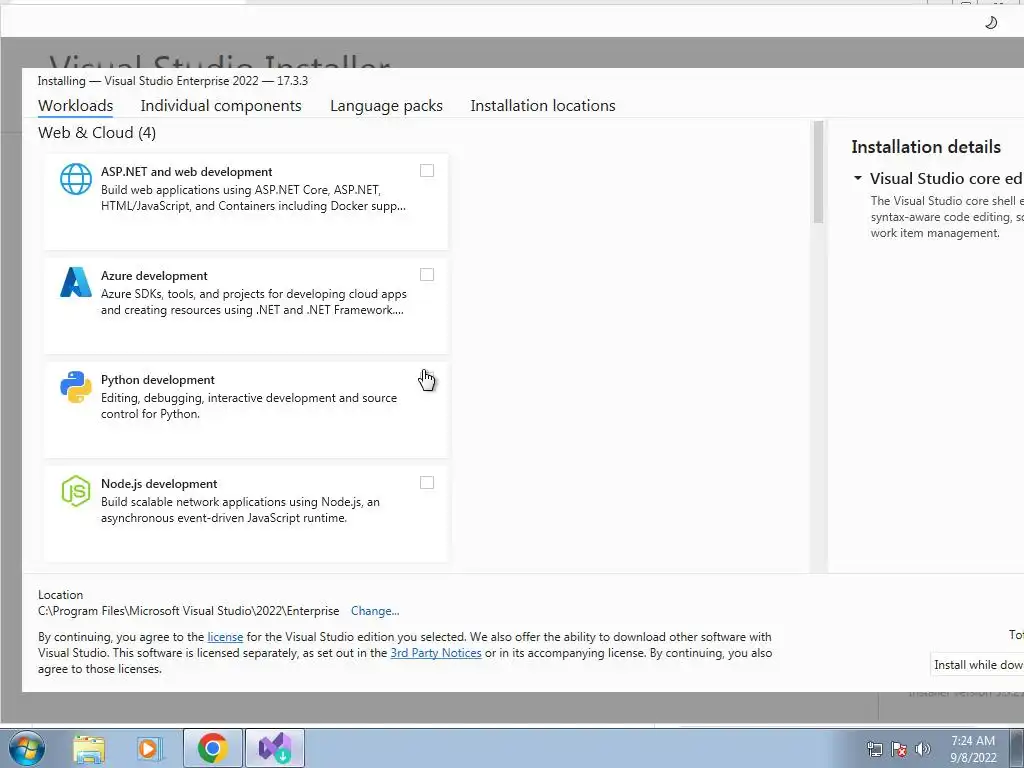Select the Node.js development title text

click(159, 484)
